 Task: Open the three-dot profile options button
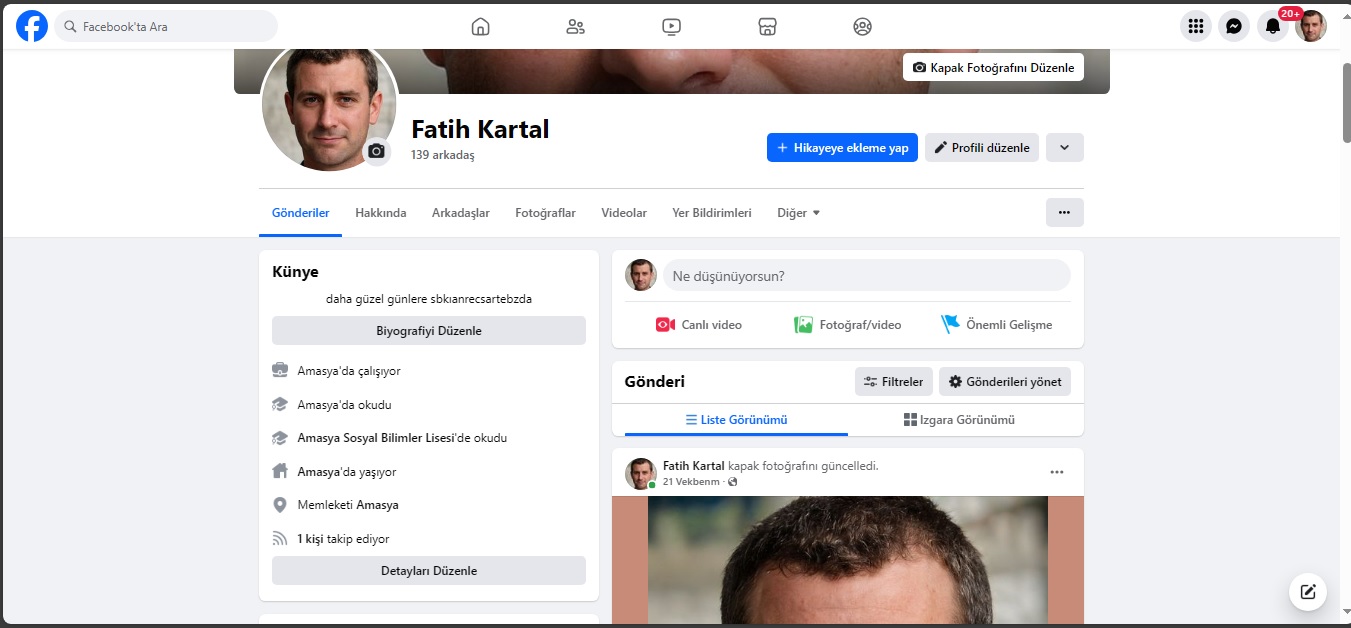[x=1065, y=213]
